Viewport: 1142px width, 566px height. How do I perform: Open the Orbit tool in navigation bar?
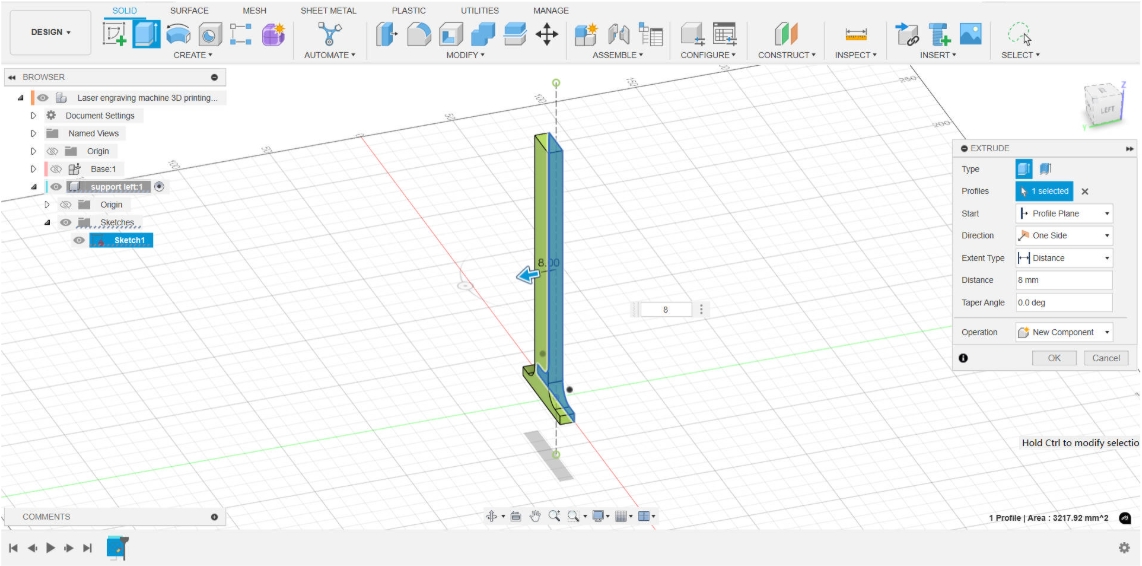pos(491,516)
